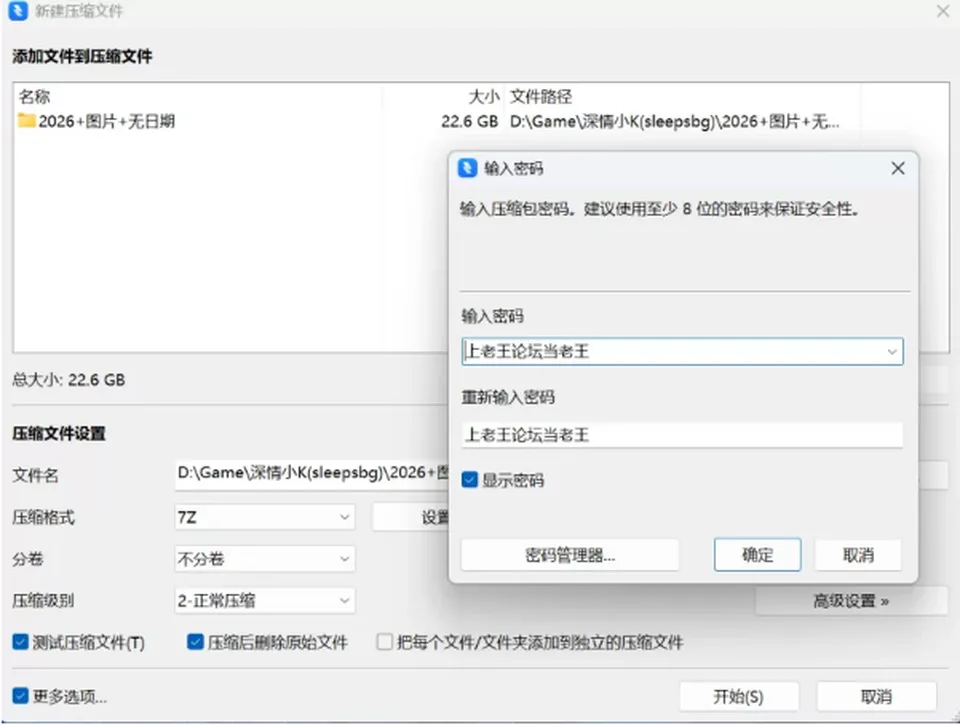Click the app logo in password dialog title
The image size is (960, 725).
[468, 168]
